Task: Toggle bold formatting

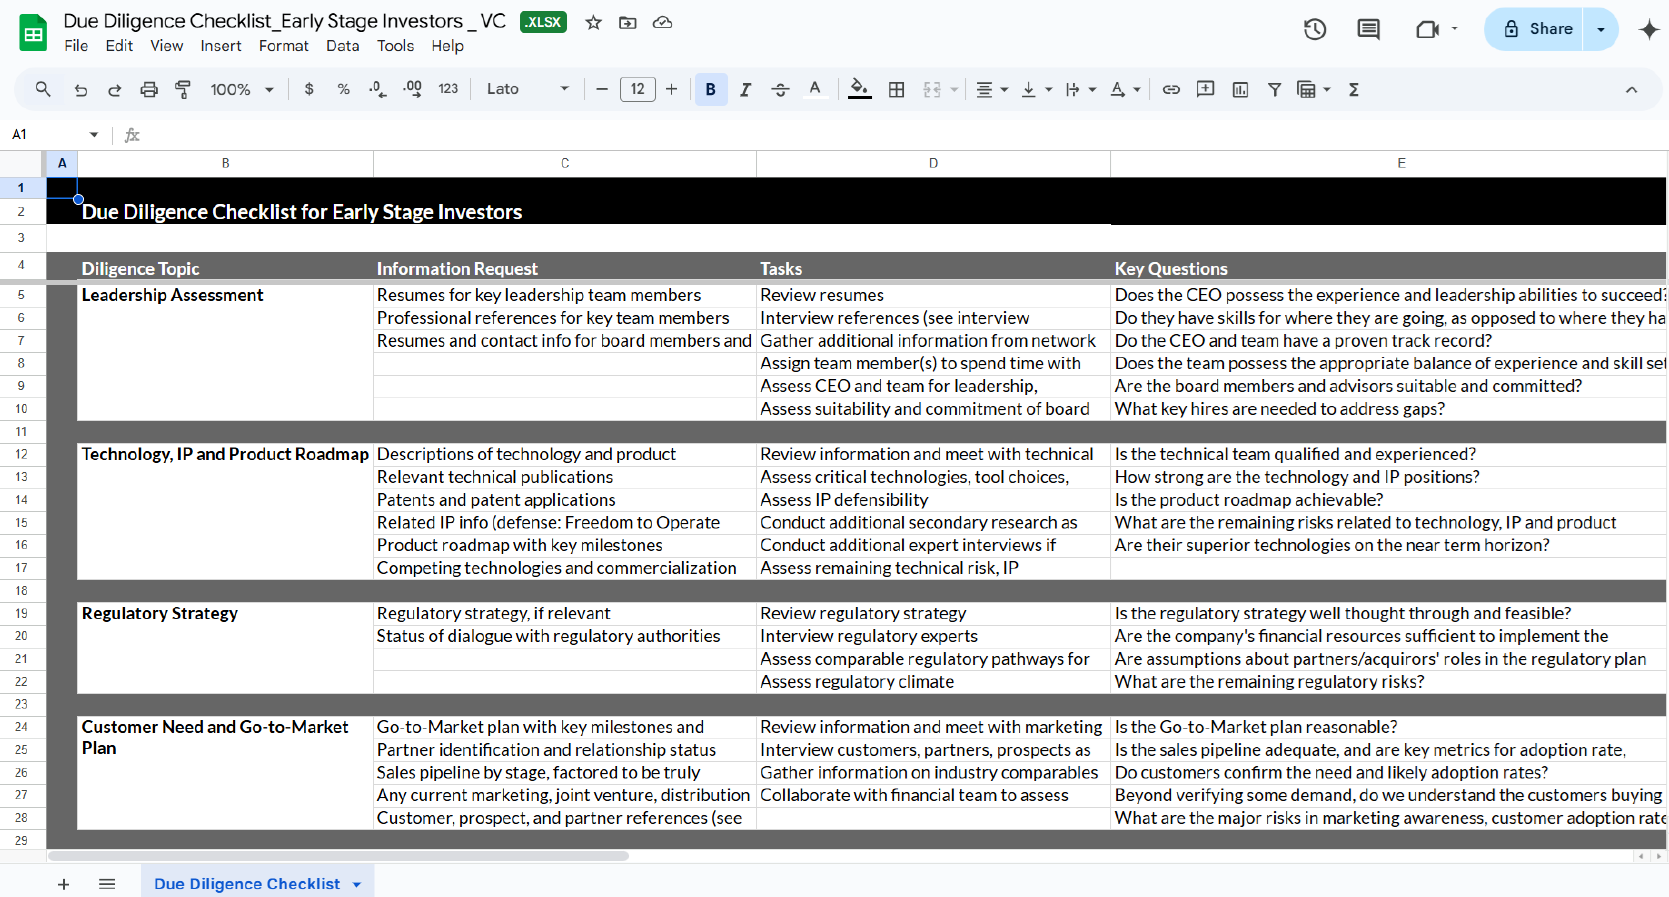Action: coord(711,89)
